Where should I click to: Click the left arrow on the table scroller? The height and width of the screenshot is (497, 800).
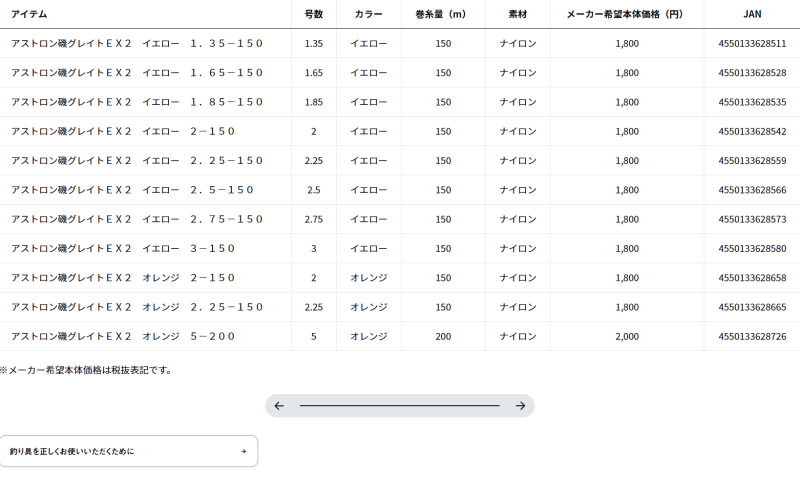(279, 406)
